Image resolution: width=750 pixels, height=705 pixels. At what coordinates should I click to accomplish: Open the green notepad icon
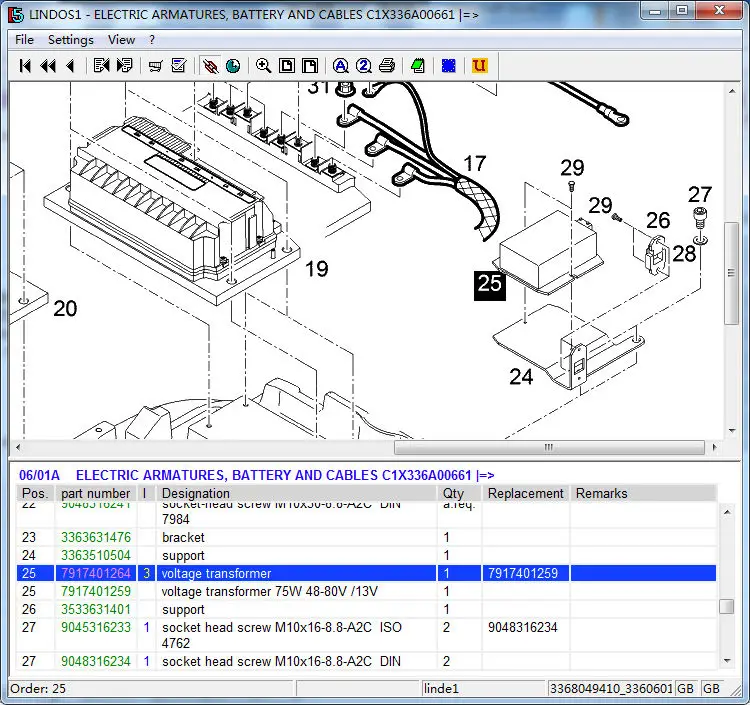tap(418, 66)
